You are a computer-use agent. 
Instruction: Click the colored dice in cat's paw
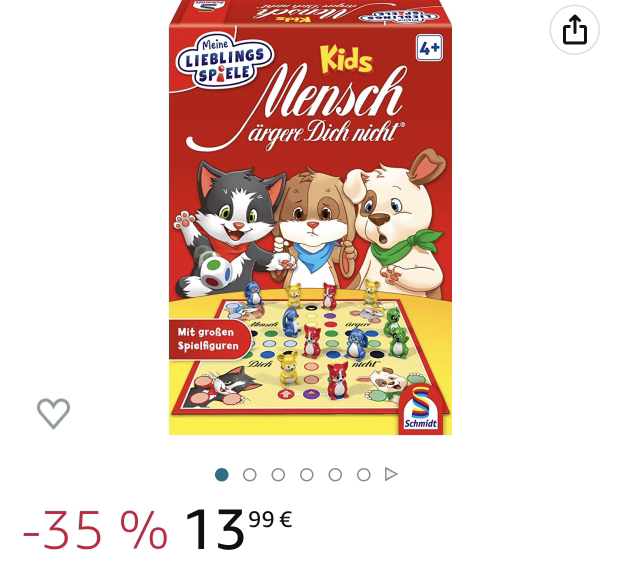215,273
